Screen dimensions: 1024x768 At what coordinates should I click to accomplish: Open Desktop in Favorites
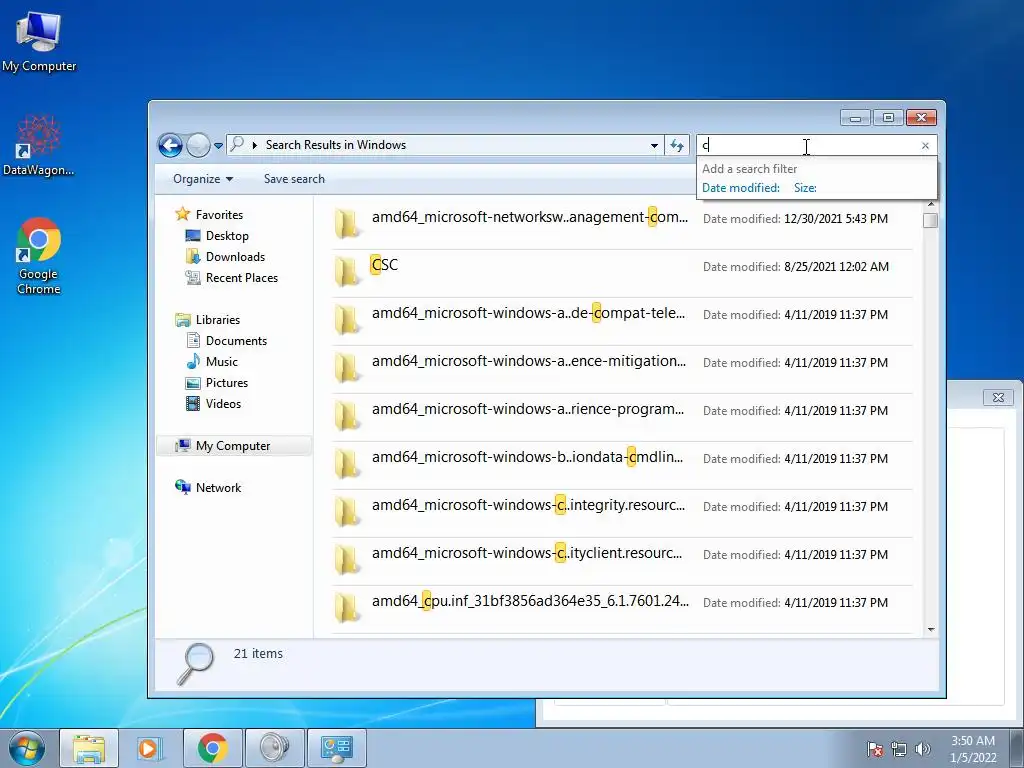point(227,236)
